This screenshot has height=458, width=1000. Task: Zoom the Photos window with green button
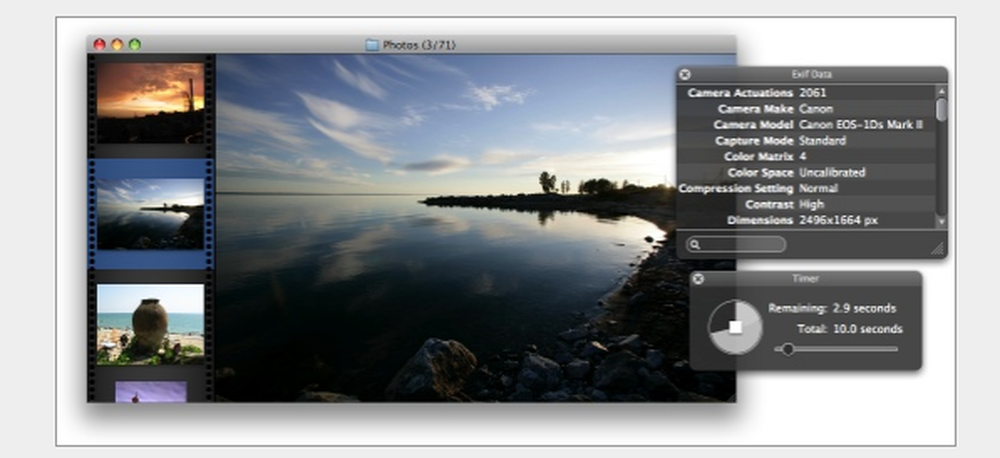click(135, 45)
